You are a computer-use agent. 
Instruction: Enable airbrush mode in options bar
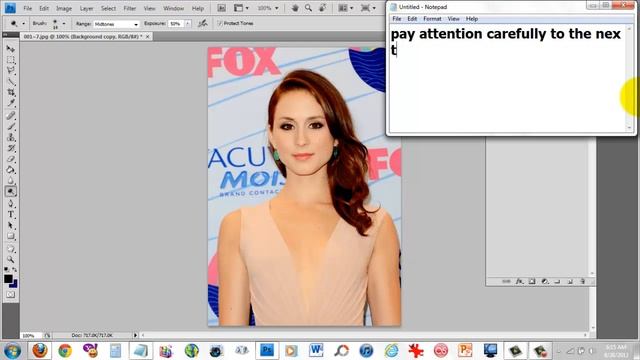pos(202,24)
